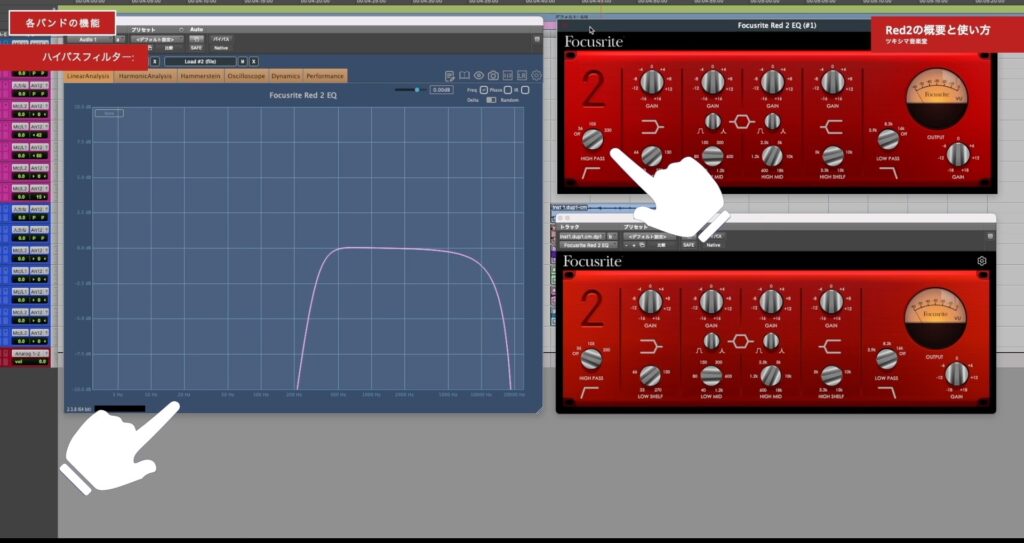1024x543 pixels.
Task: Adjust the analyzer gain slider near 0.00dB
Action: (417, 90)
